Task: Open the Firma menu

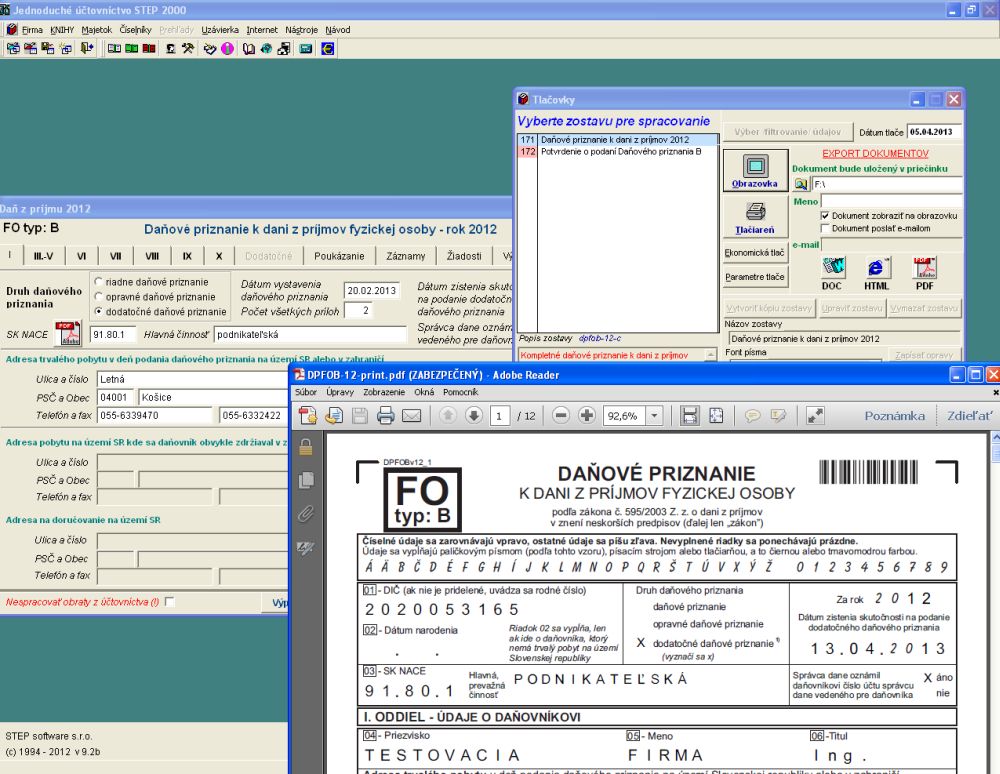Action: point(32,30)
